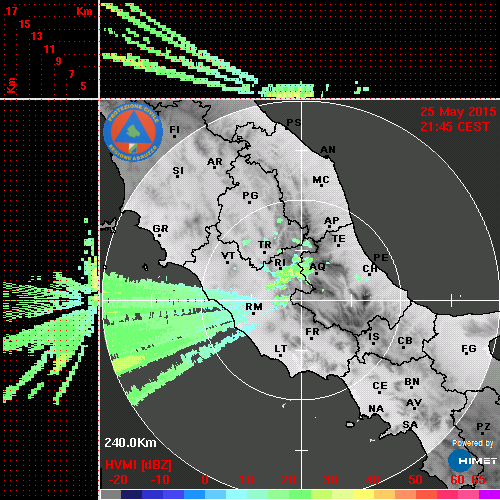Click the FR city label on the map

pyautogui.click(x=312, y=332)
